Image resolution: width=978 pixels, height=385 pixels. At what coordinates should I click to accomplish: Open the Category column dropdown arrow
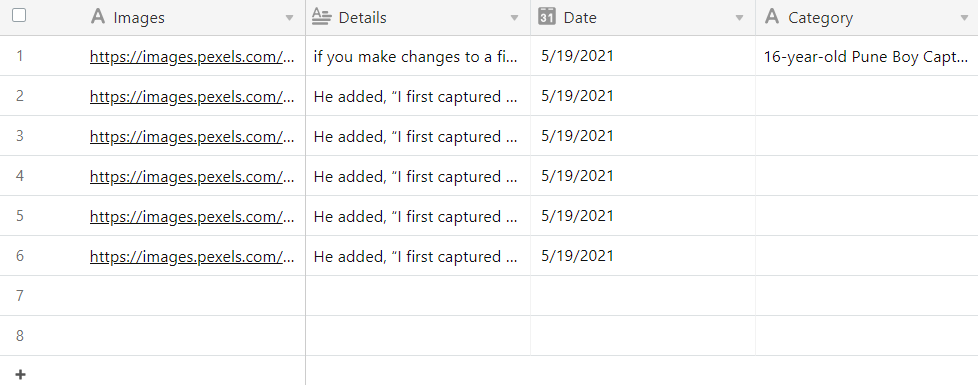click(964, 18)
